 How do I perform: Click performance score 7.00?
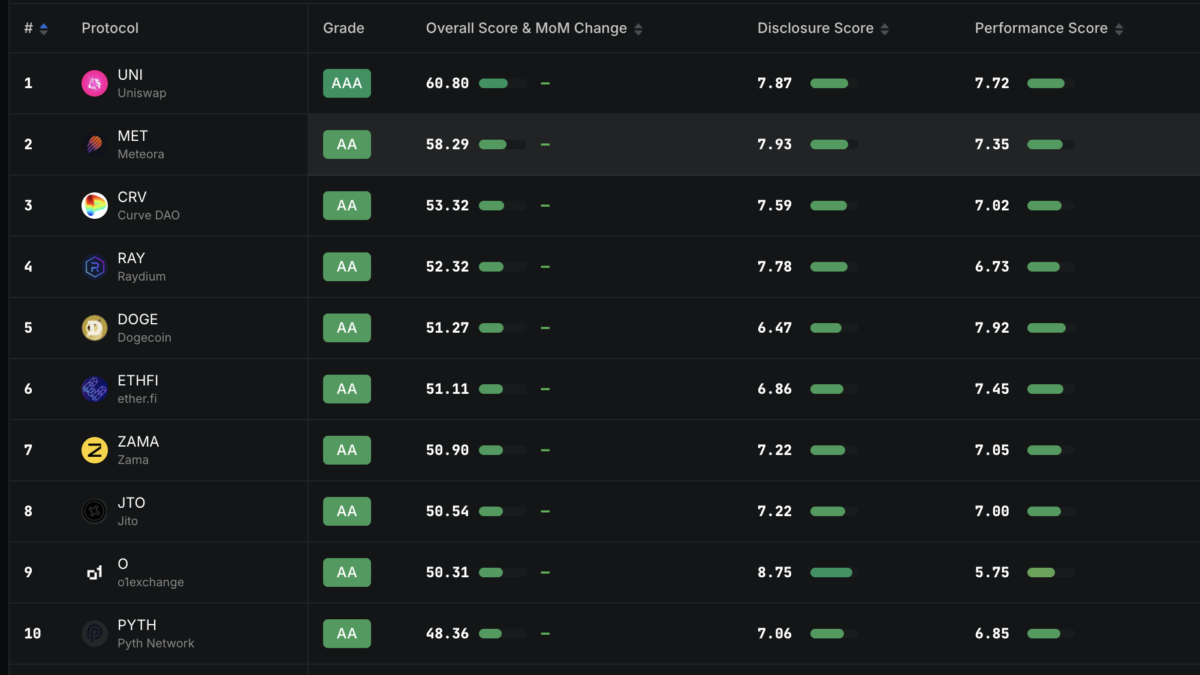click(992, 511)
